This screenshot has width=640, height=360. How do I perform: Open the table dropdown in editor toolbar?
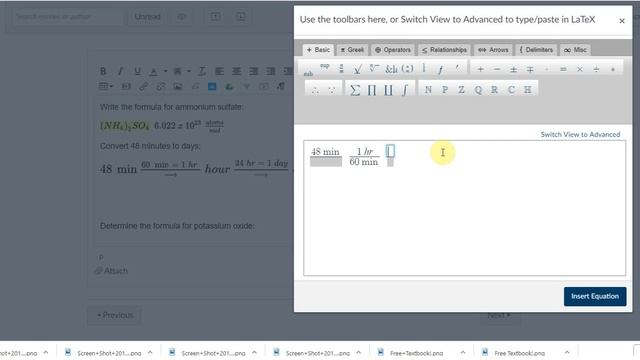106,86
